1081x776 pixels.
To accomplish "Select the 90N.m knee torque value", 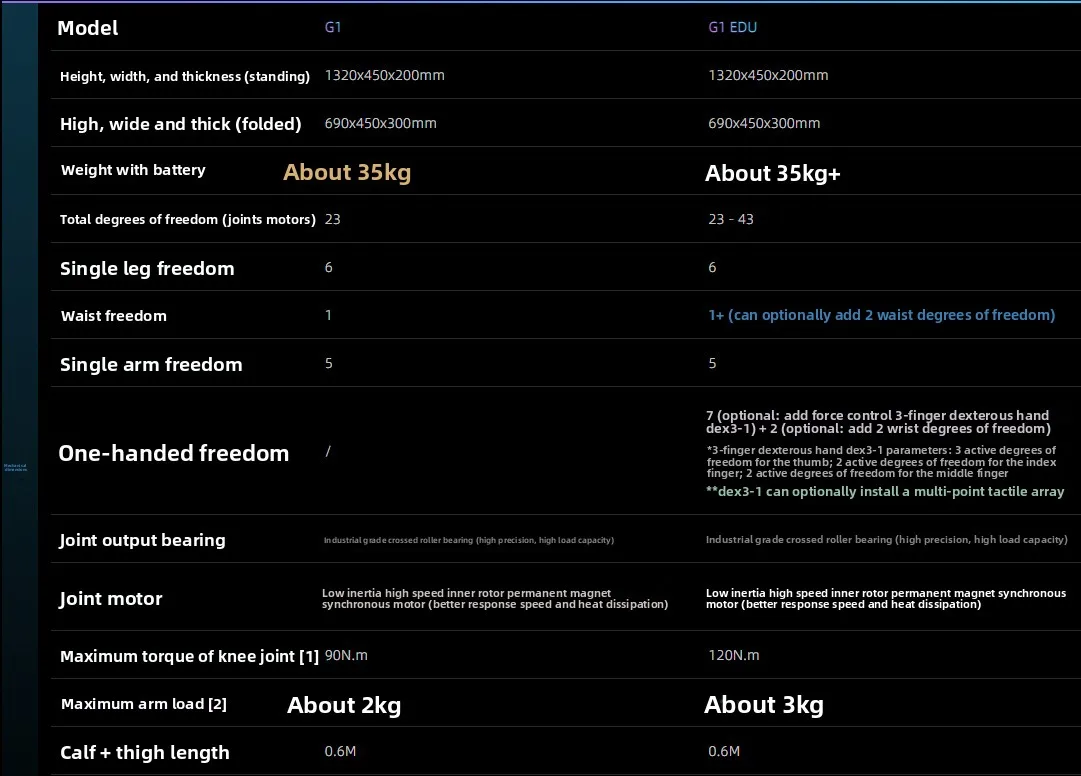I will [346, 655].
